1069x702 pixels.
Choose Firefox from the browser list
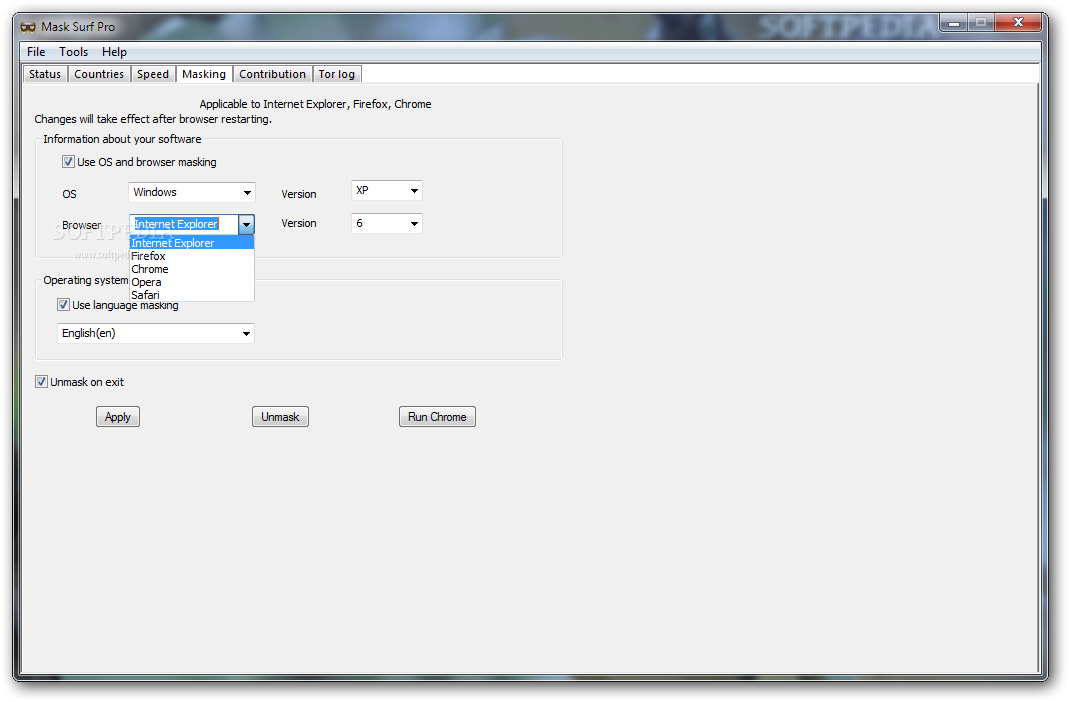(192, 256)
